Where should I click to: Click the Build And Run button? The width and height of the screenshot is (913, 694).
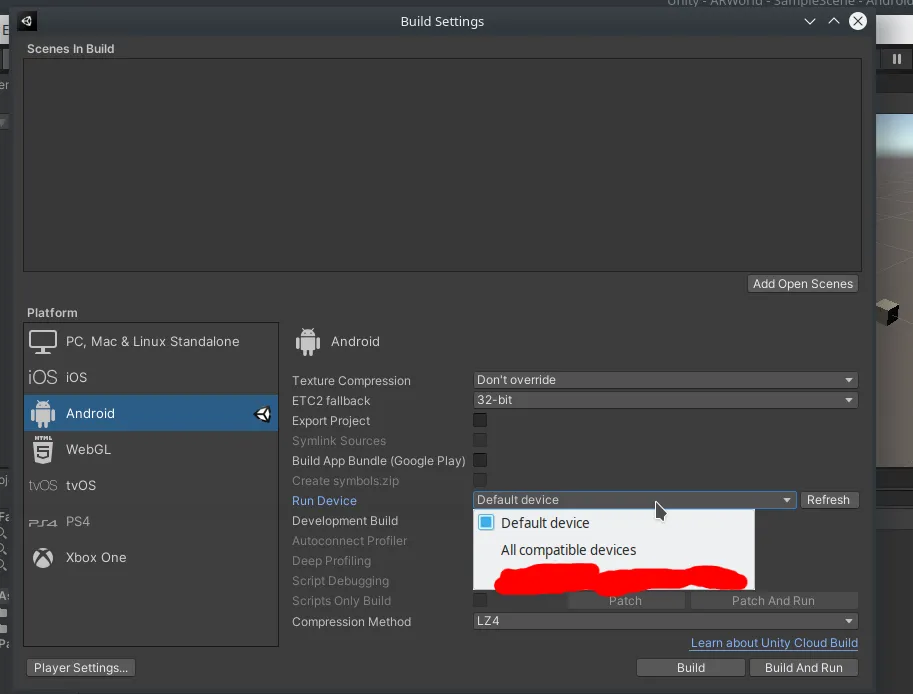(804, 668)
